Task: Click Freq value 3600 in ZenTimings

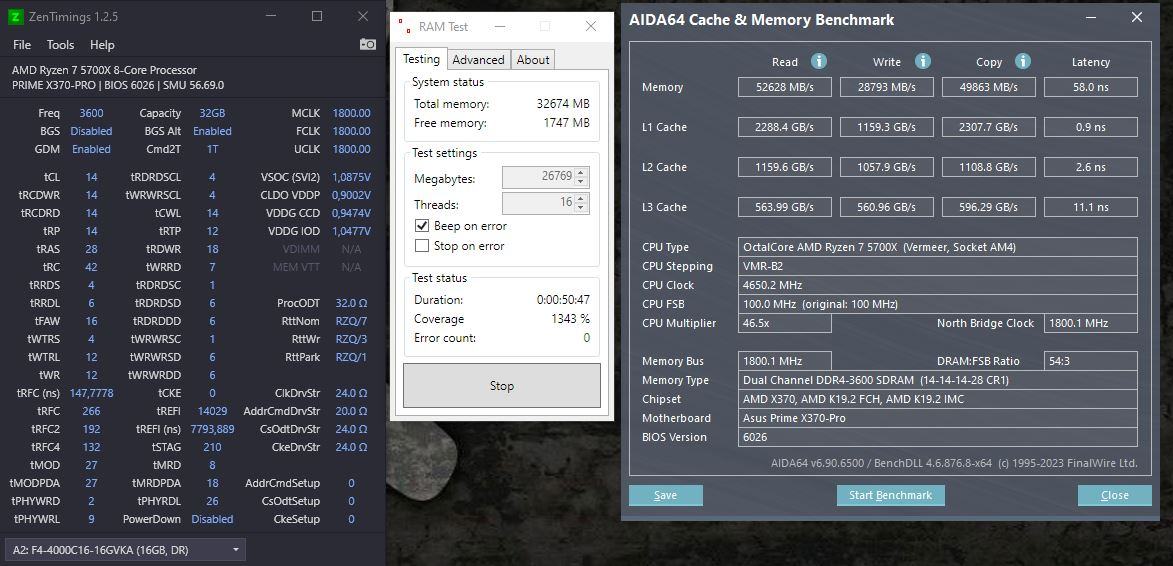Action: pyautogui.click(x=91, y=113)
